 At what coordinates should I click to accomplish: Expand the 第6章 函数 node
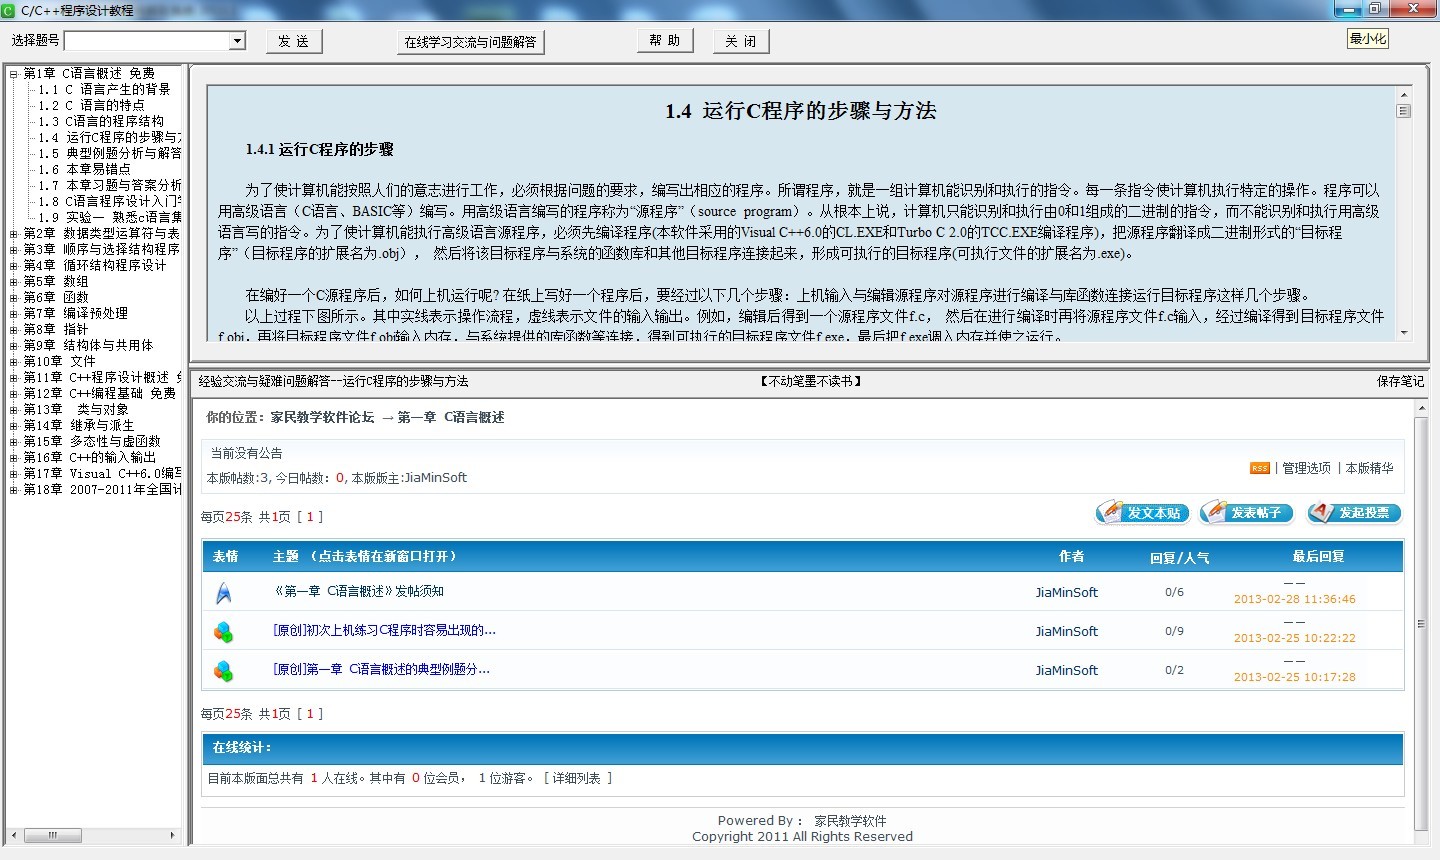(x=13, y=297)
